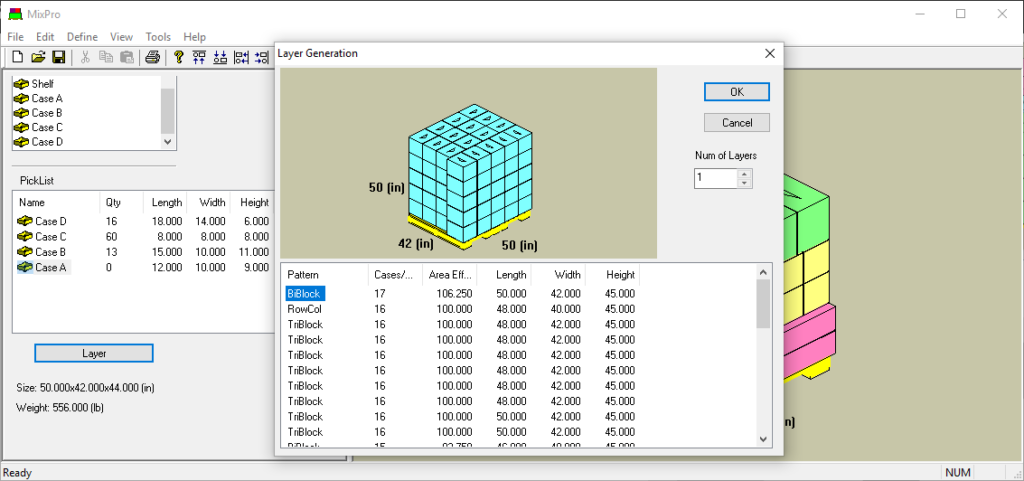This screenshot has height=481, width=1024.
Task: Click the toolbar icon with two up arrows
Action: pos(199,57)
